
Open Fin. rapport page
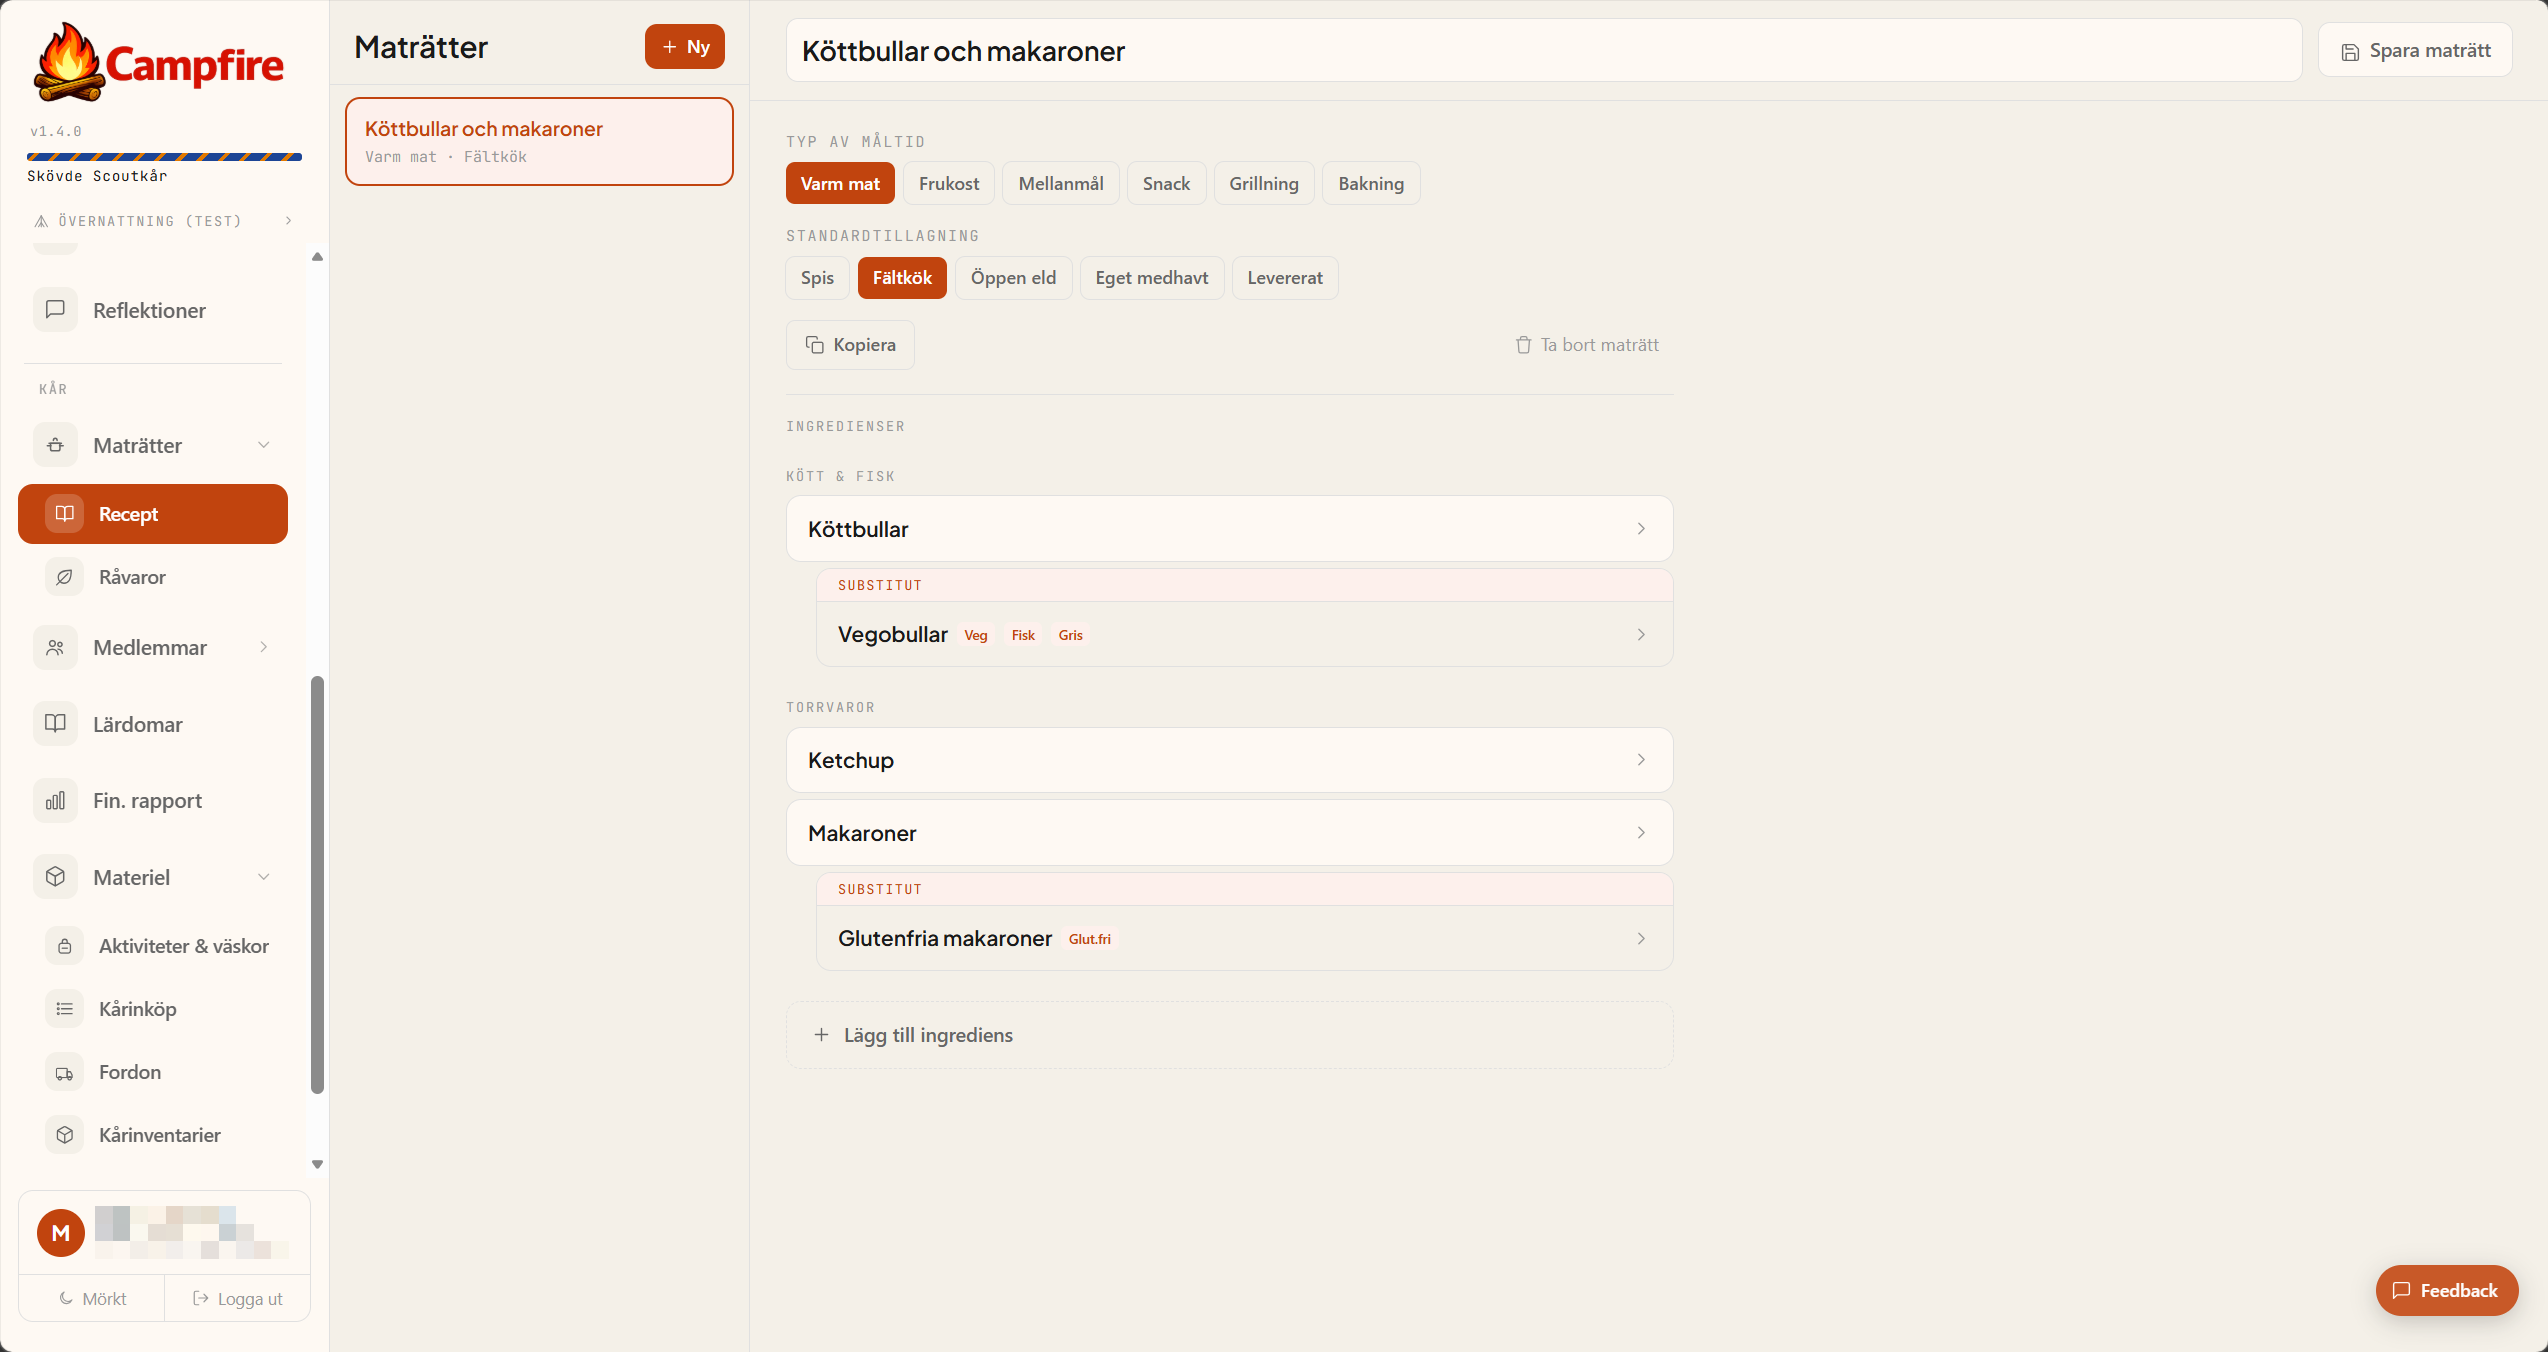tap(153, 800)
